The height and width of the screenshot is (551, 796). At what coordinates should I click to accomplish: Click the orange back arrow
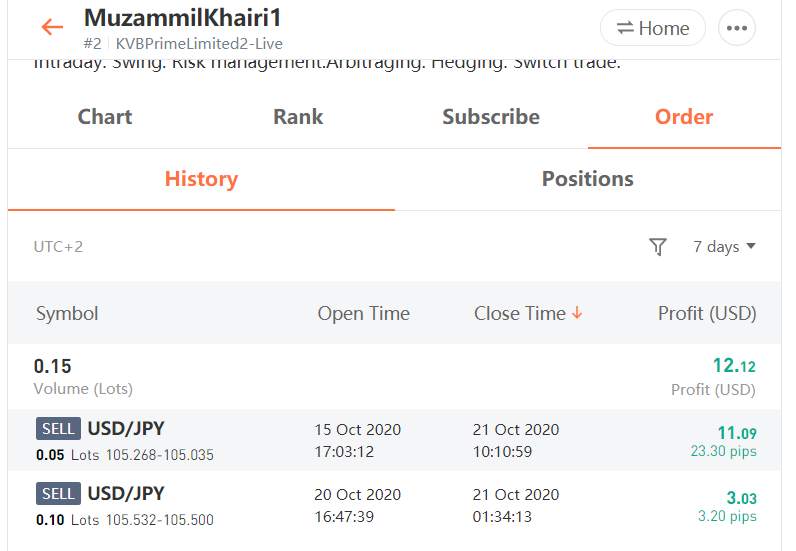click(52, 27)
